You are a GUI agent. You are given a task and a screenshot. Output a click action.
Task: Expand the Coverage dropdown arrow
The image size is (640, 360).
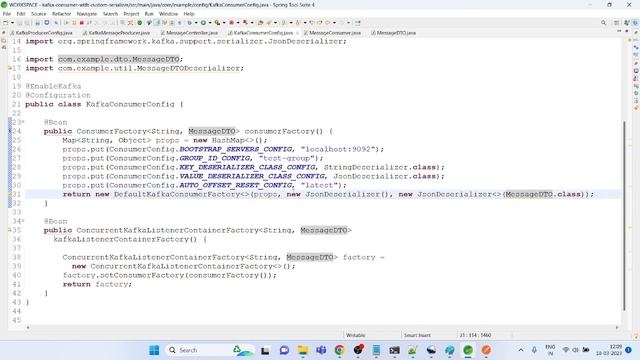(x=224, y=23)
